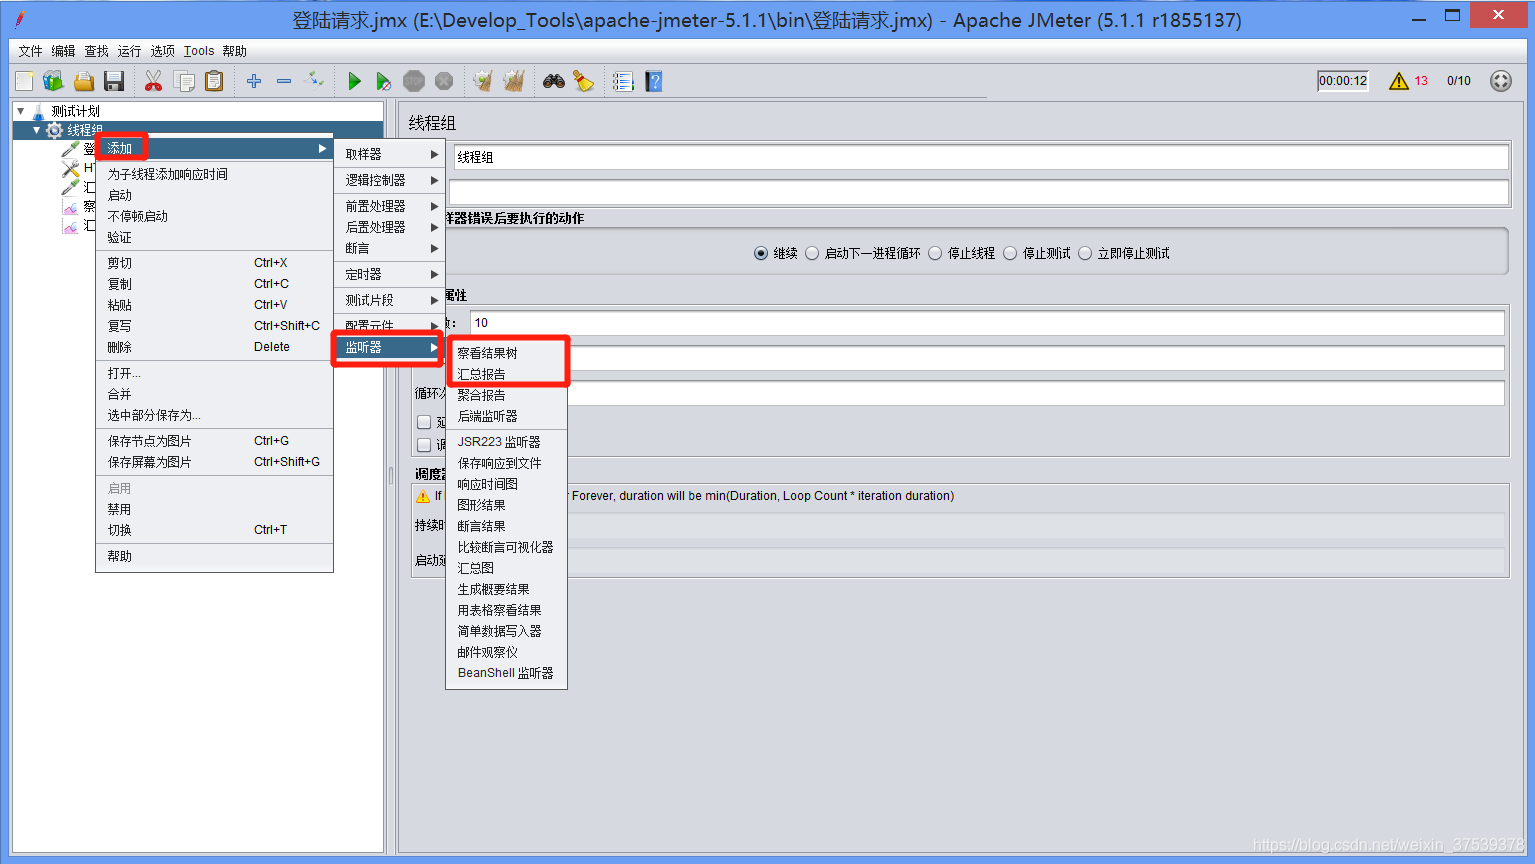
Task: Select the 测试计划 flask icon in the tree
Action: pos(38,111)
